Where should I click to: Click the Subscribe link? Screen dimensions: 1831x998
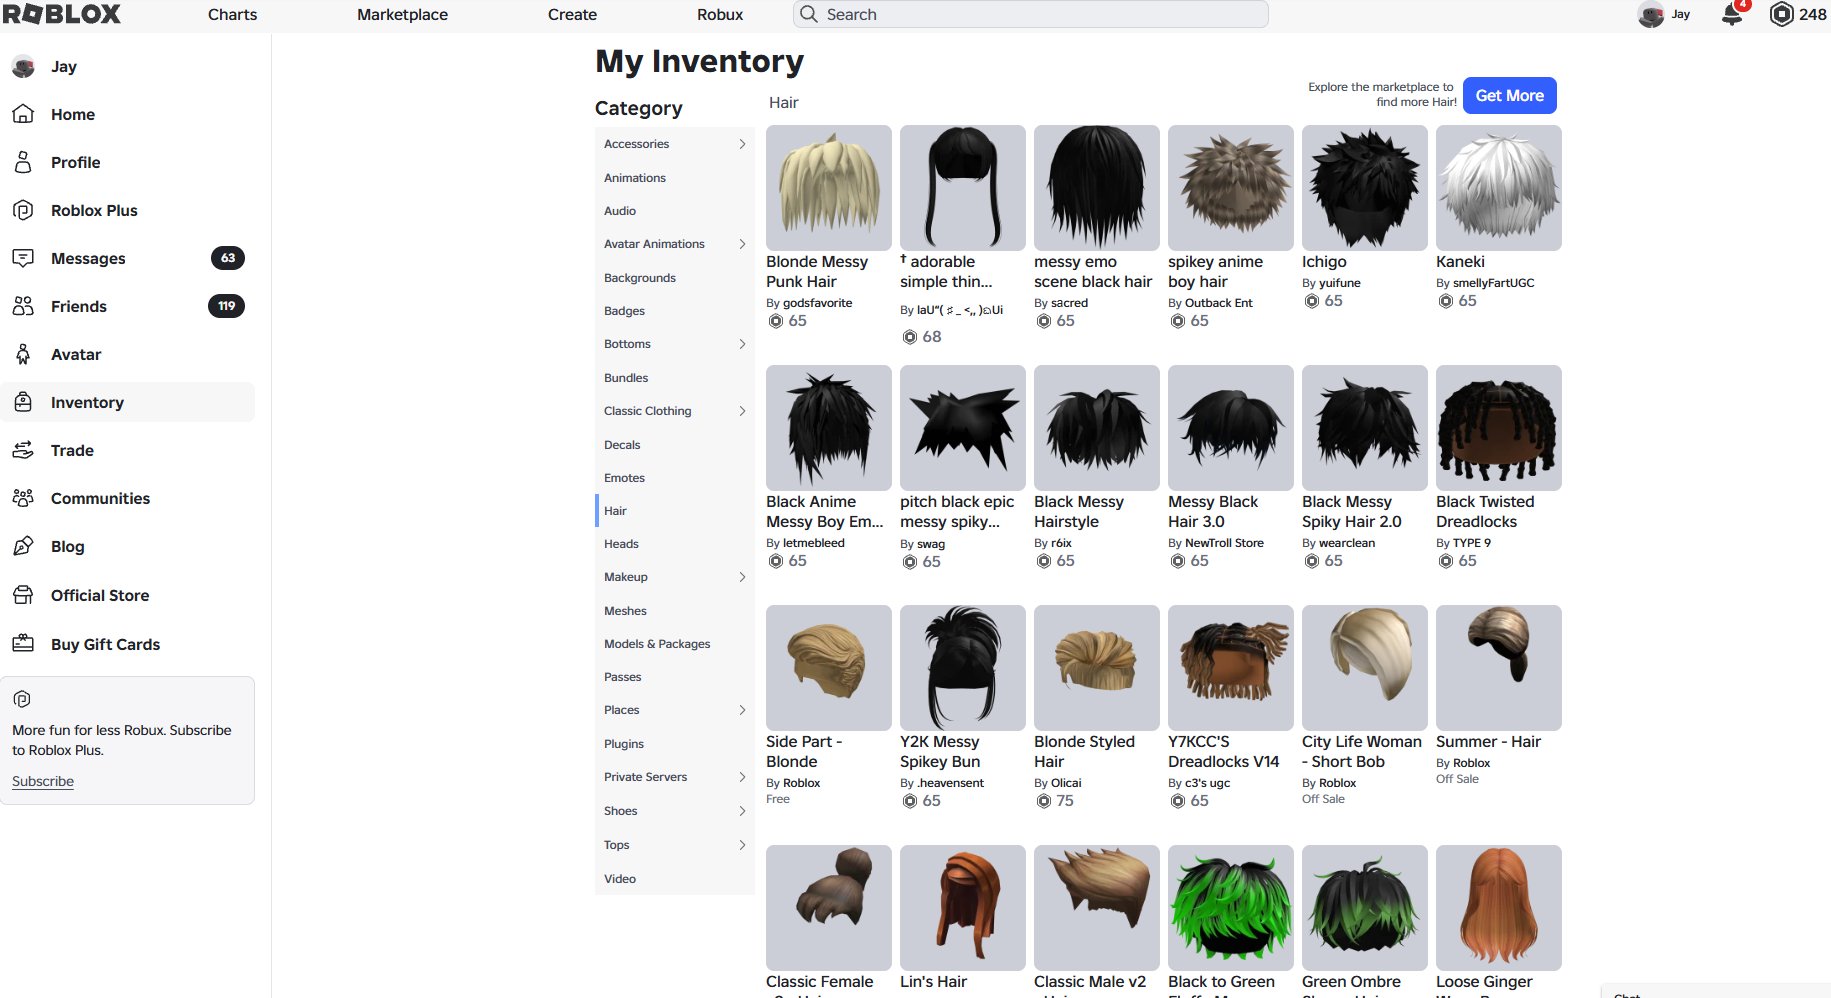point(43,781)
